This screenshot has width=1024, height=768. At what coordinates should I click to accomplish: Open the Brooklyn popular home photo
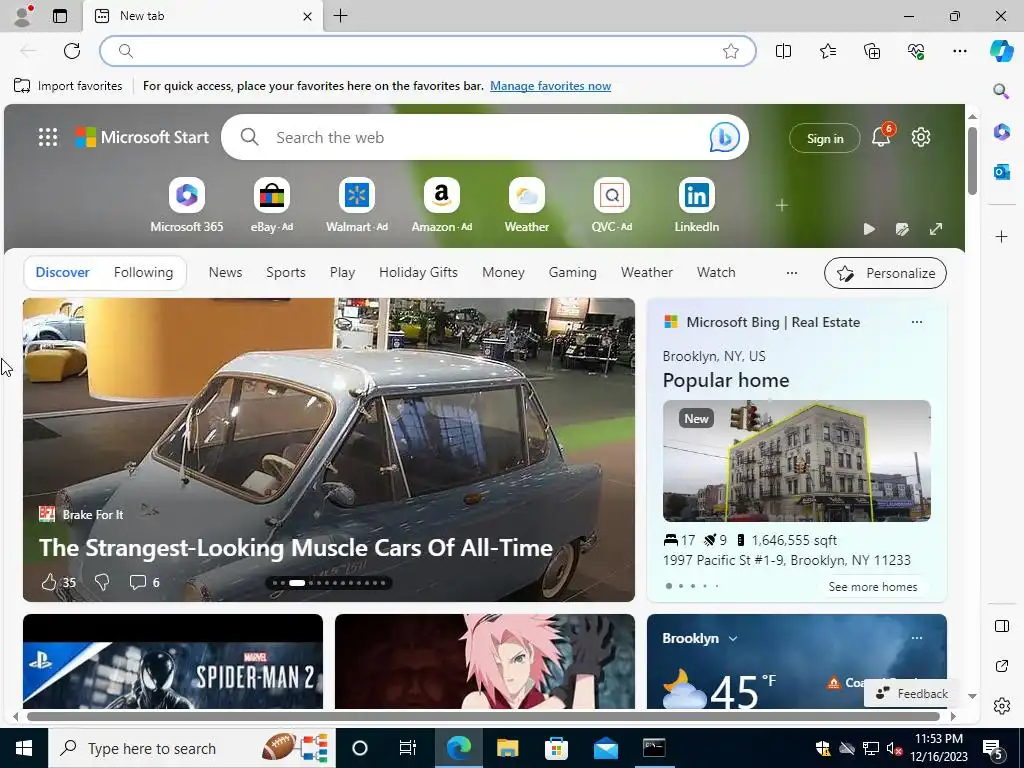[x=796, y=460]
